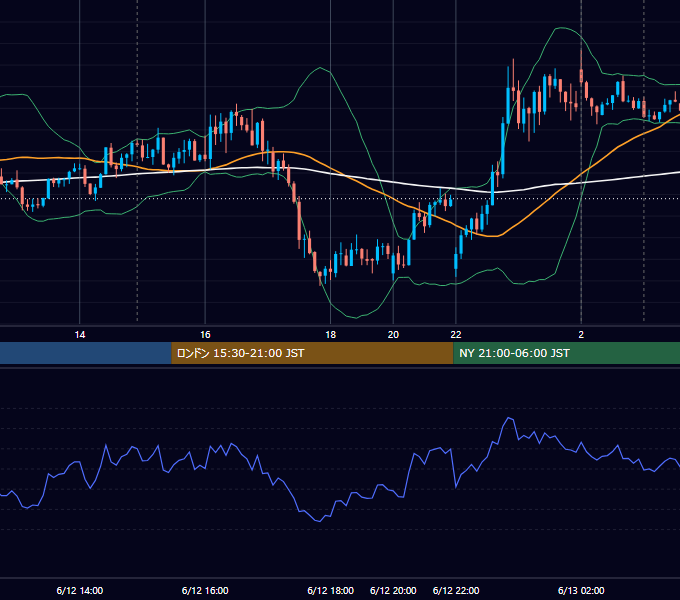Click the '14' hour label on chart axis
This screenshot has height=600, width=680.
click(x=80, y=335)
